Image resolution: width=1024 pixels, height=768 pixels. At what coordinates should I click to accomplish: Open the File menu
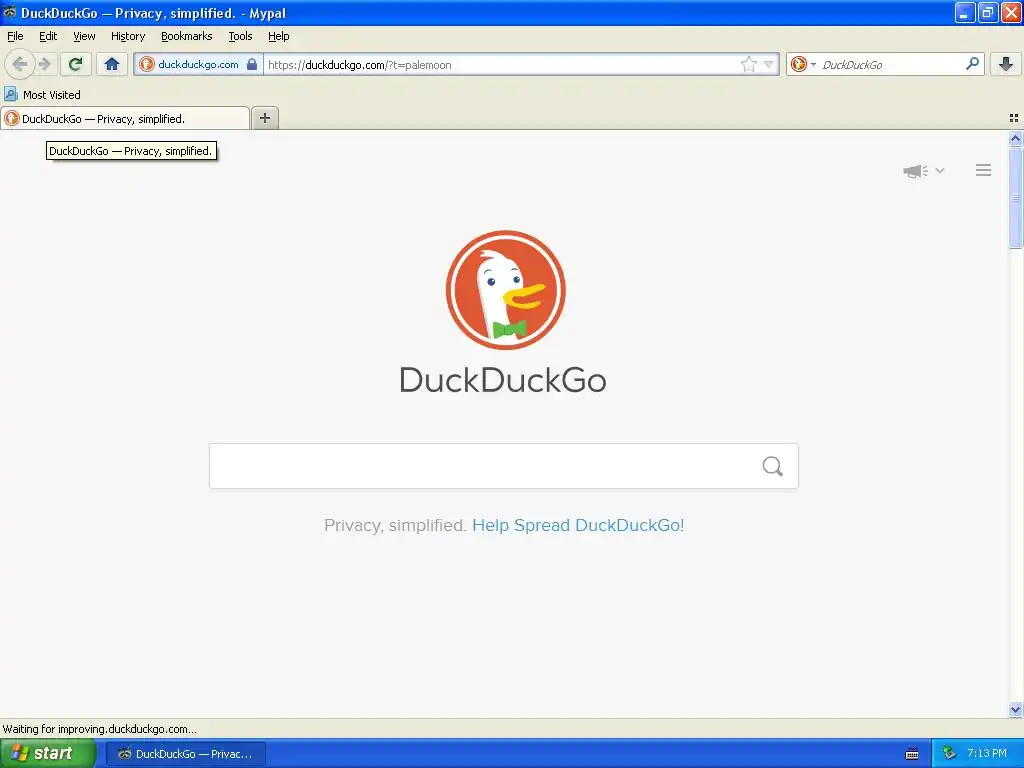tap(15, 36)
